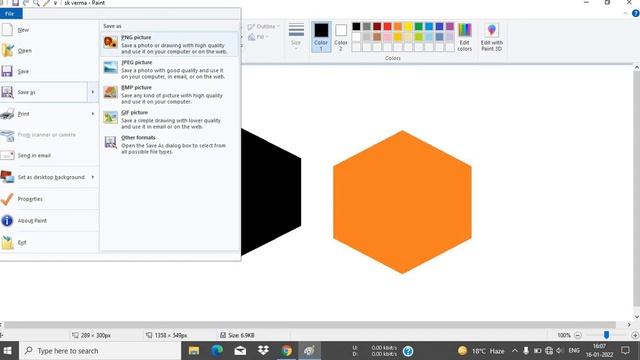Open the line Size selector
Image resolution: width=640 pixels, height=360 pixels.
[x=296, y=36]
